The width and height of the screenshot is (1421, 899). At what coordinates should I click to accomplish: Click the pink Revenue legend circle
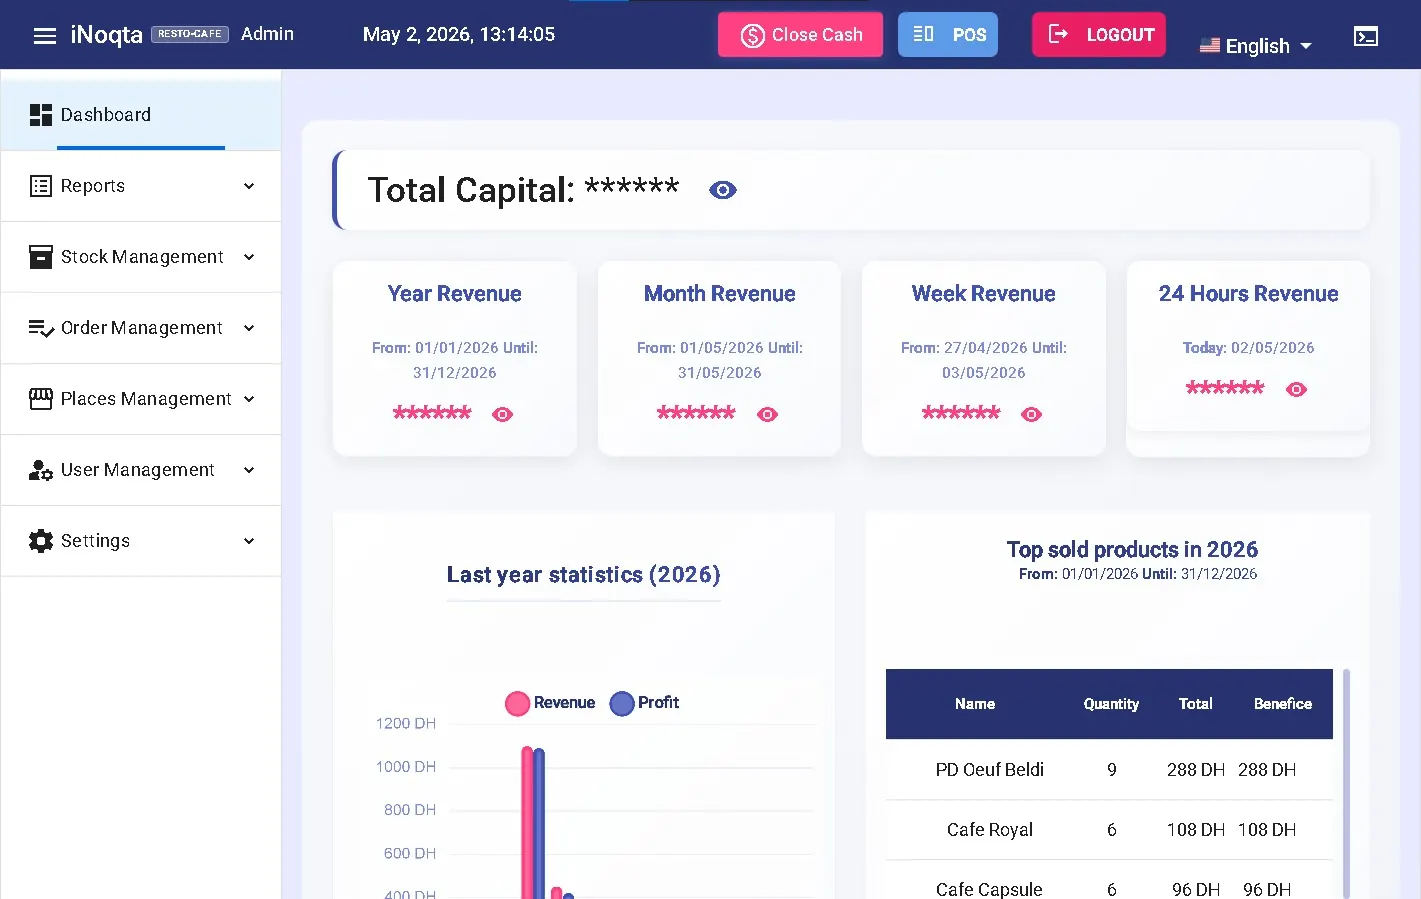[517, 704]
